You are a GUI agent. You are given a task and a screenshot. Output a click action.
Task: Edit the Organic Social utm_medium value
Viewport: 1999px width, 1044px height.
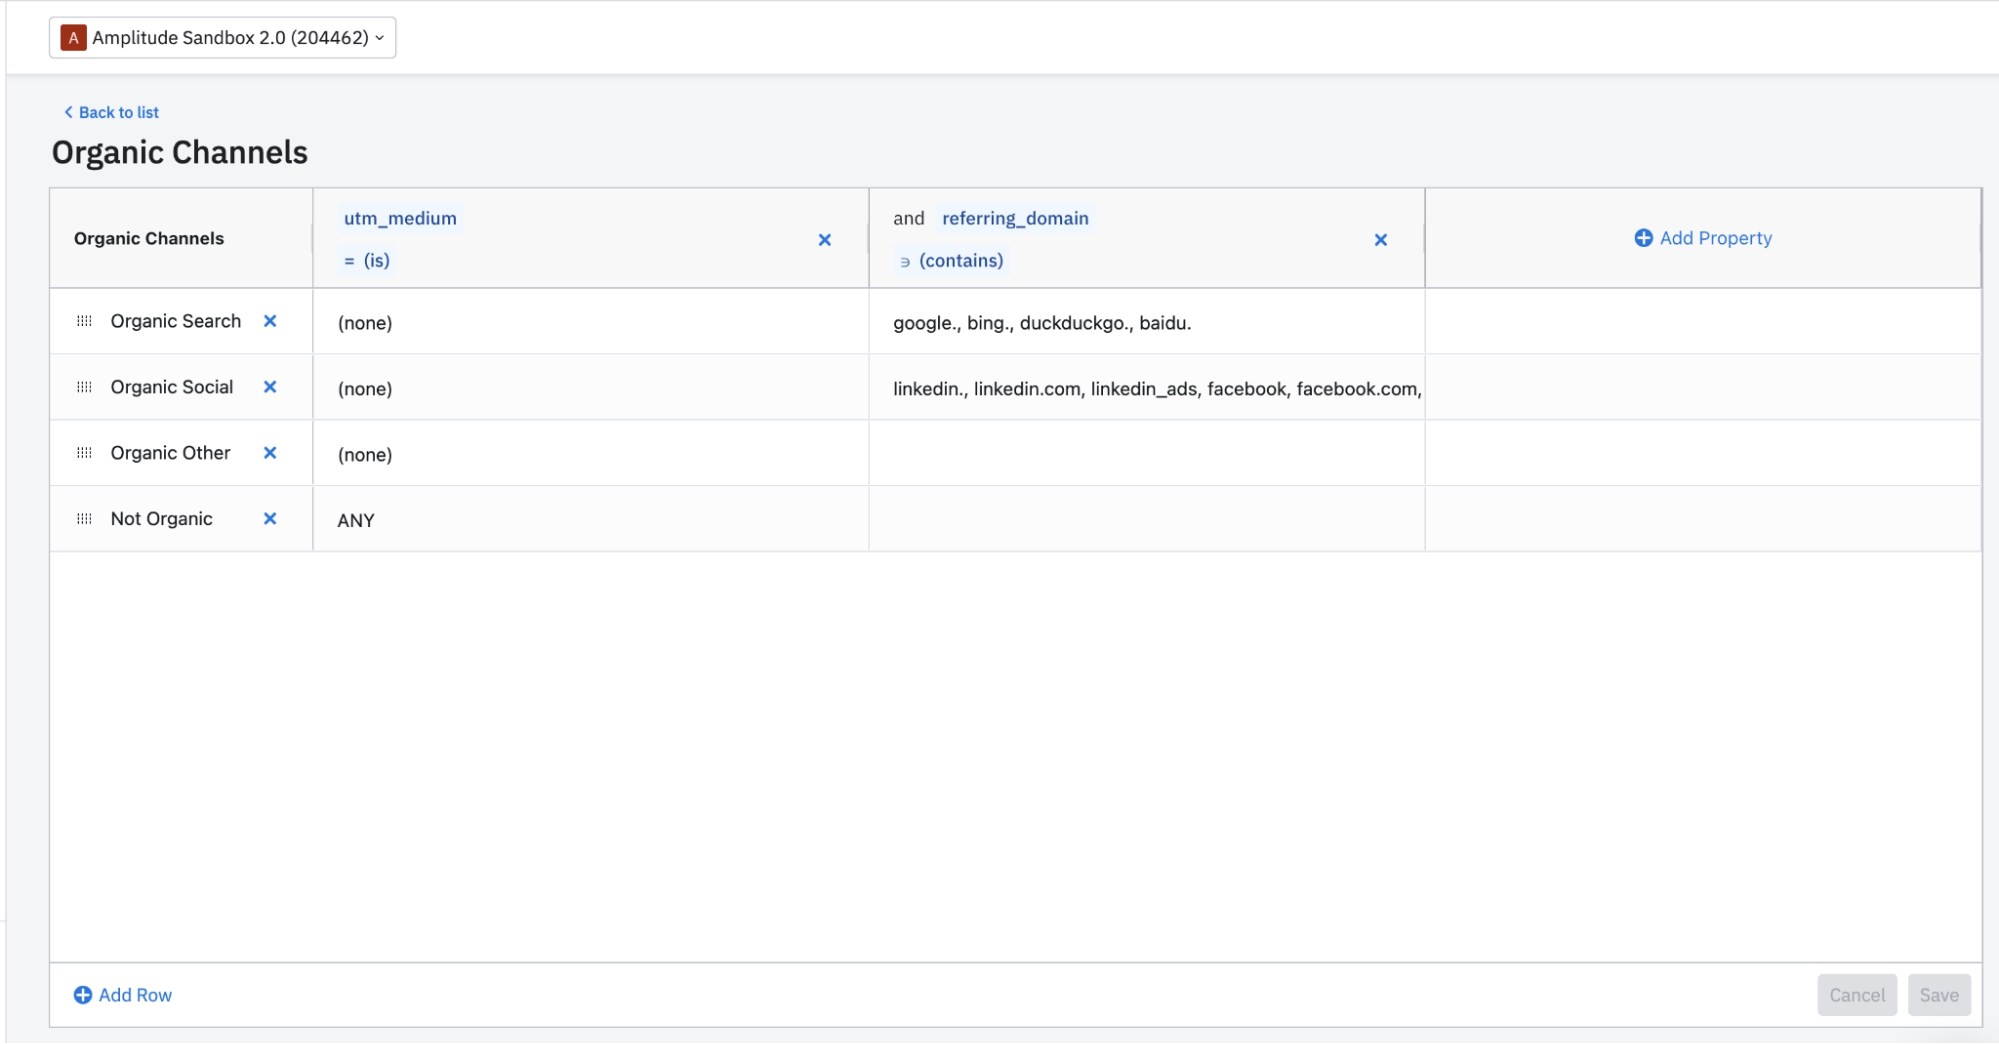pos(591,388)
